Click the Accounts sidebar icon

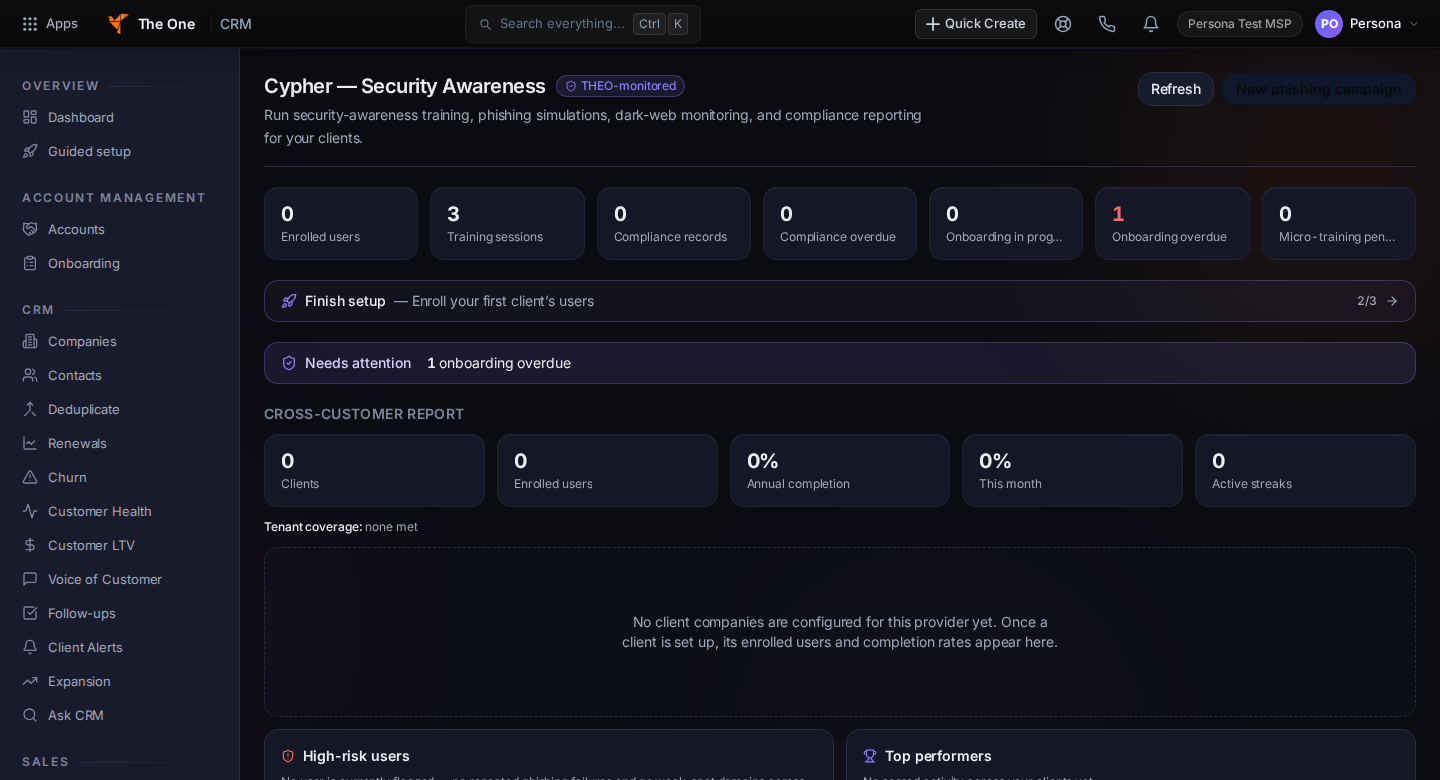click(x=30, y=229)
